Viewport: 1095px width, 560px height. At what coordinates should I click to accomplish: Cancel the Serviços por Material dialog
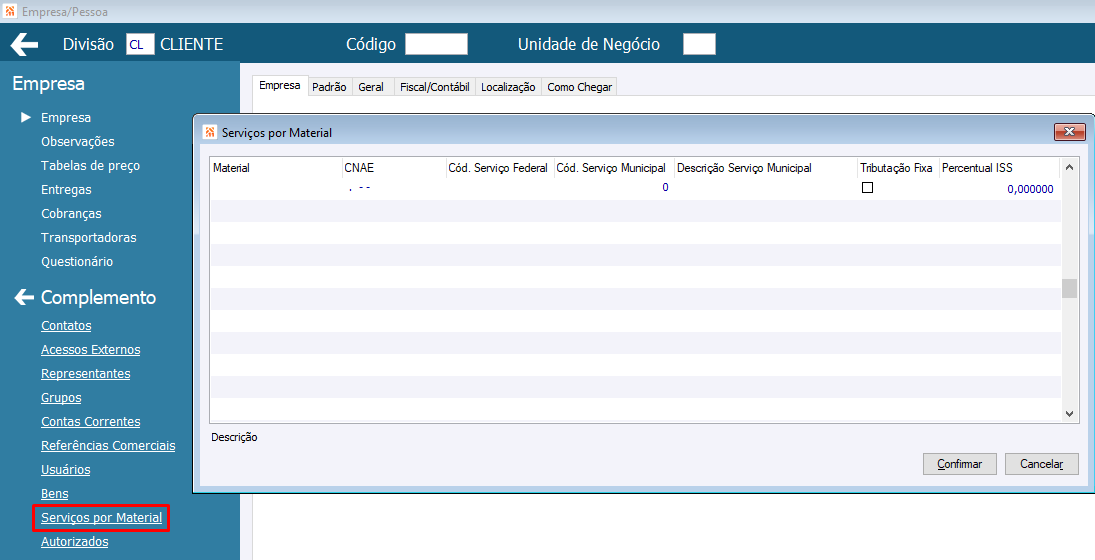coord(1041,464)
